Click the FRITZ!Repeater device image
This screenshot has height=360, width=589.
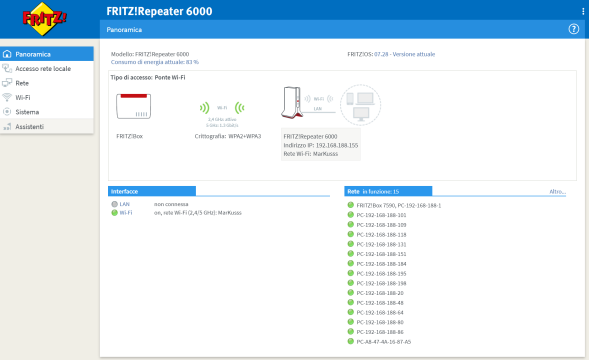coord(292,102)
